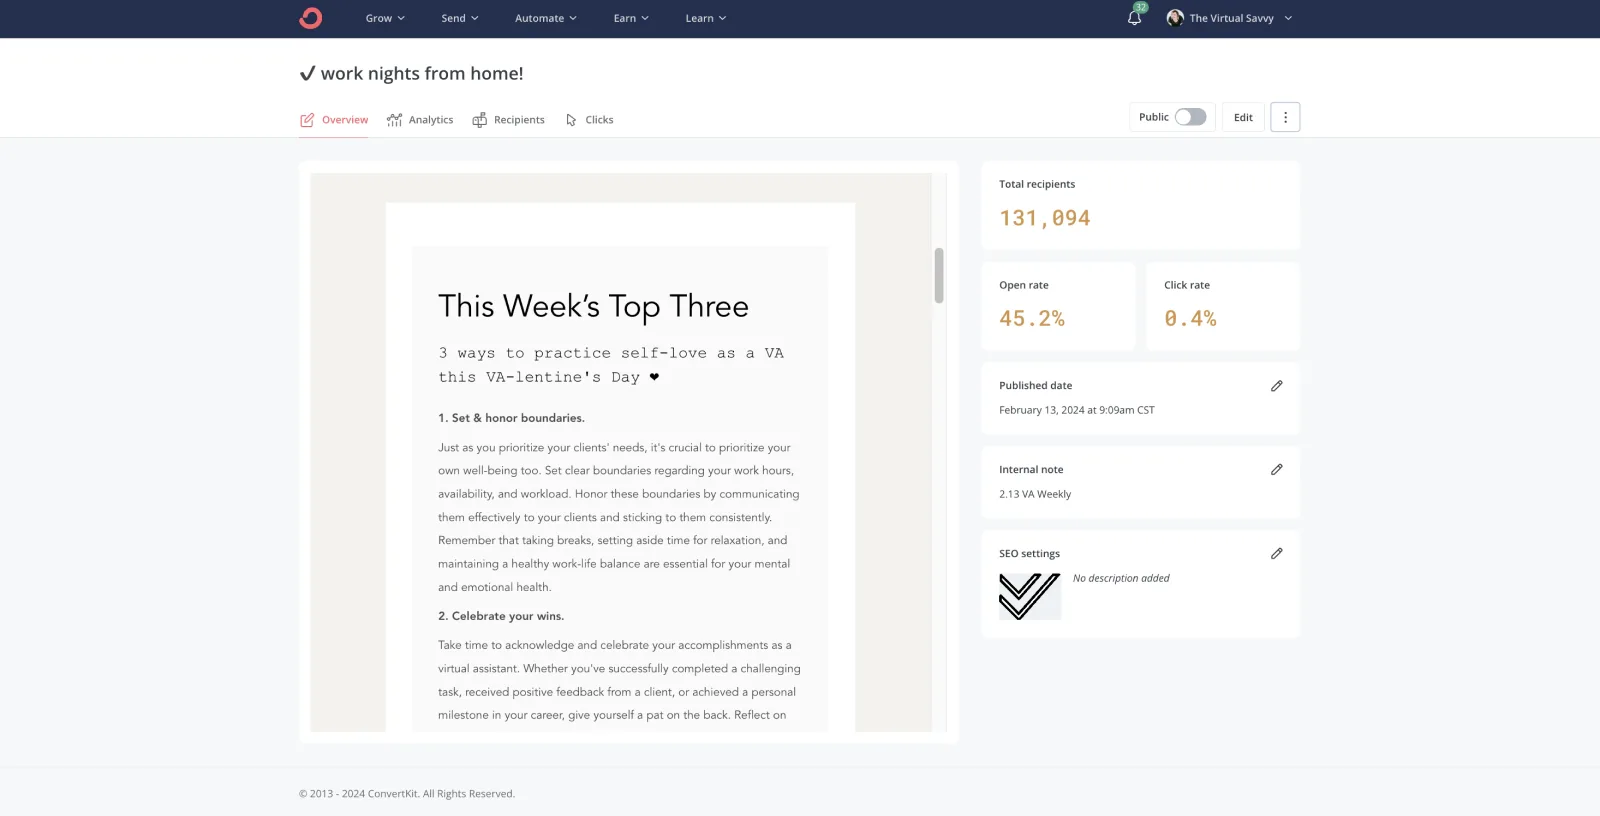Open the Learn menu
Screen dimensions: 1600x816
tap(705, 18)
